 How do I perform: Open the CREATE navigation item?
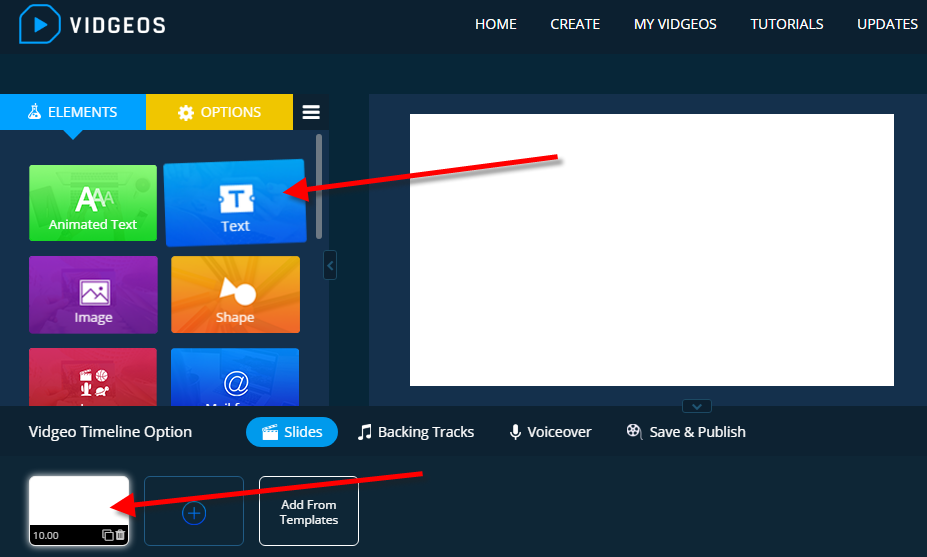click(x=575, y=24)
